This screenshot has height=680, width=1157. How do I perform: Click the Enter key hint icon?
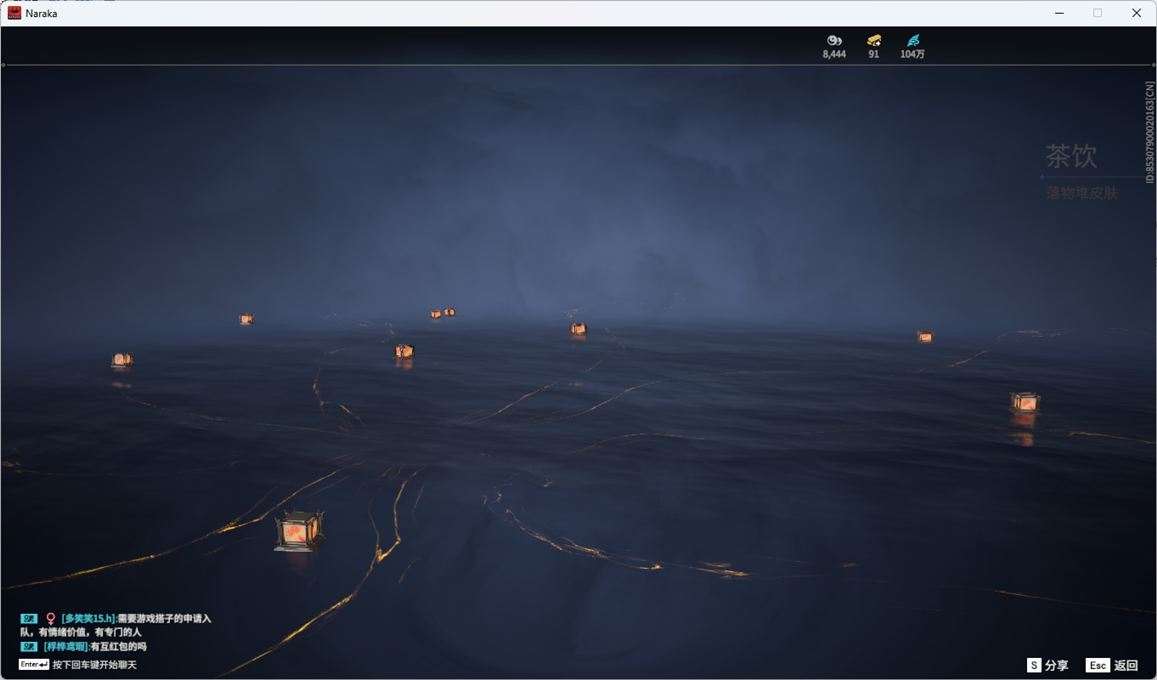33,665
